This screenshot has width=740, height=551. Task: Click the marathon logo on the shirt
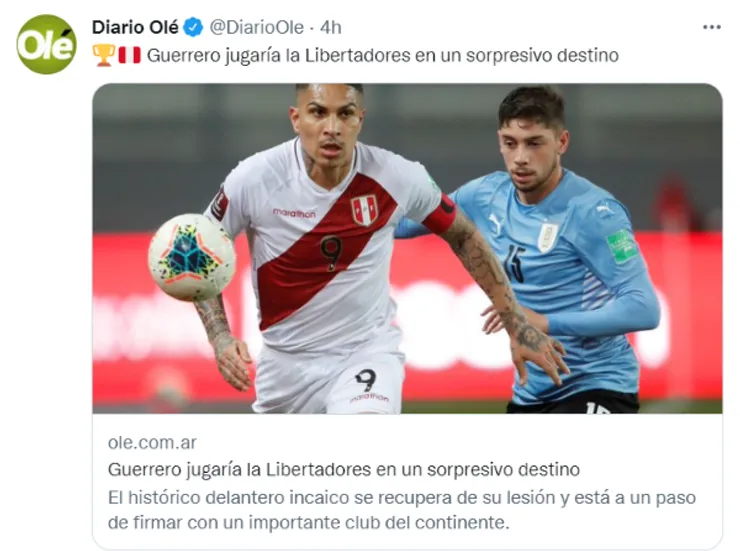[x=294, y=213]
